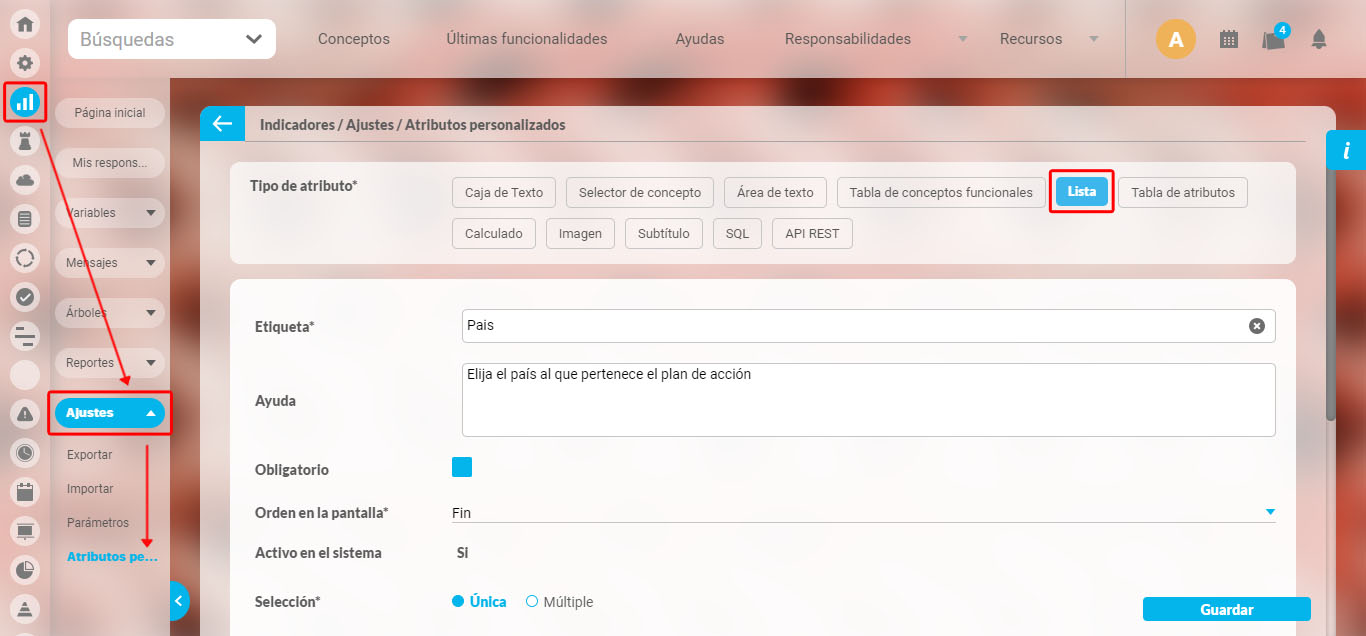Expand Orden en la pantalla dropdown
1366x636 pixels.
click(x=1269, y=512)
